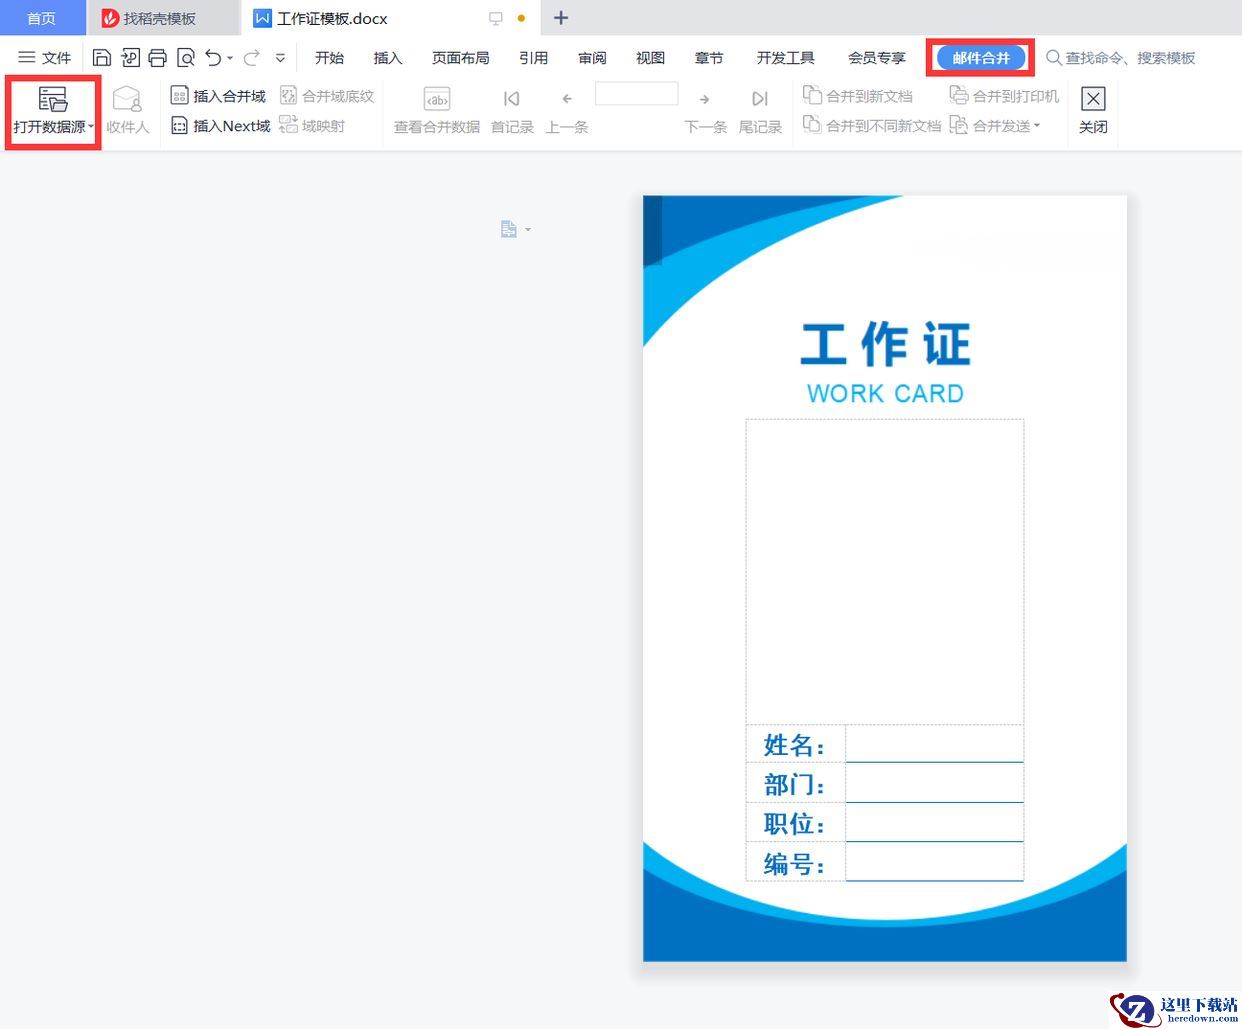Viewport: 1242px width, 1029px height.
Task: Click the 工作证 title text
Action: (886, 344)
